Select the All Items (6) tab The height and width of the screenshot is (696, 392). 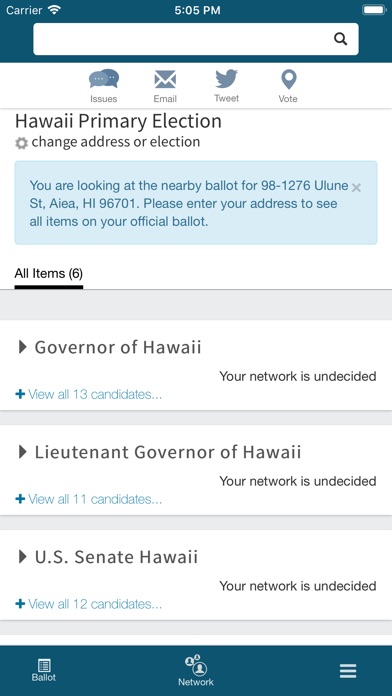49,273
